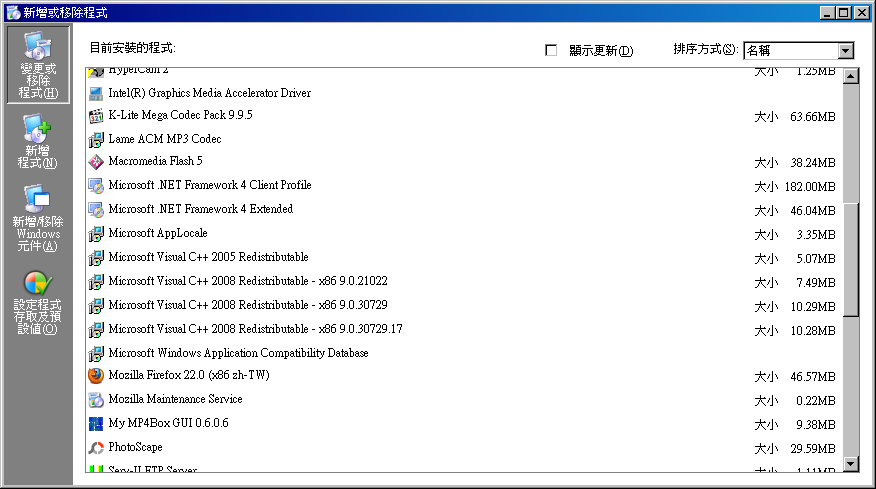Image resolution: width=876 pixels, height=489 pixels.
Task: Click the Mozilla Maintenance Service icon
Action: (96, 400)
